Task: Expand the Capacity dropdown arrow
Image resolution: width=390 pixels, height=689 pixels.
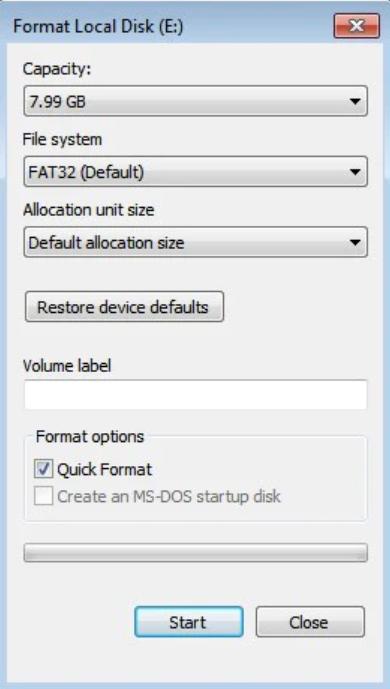Action: [355, 102]
